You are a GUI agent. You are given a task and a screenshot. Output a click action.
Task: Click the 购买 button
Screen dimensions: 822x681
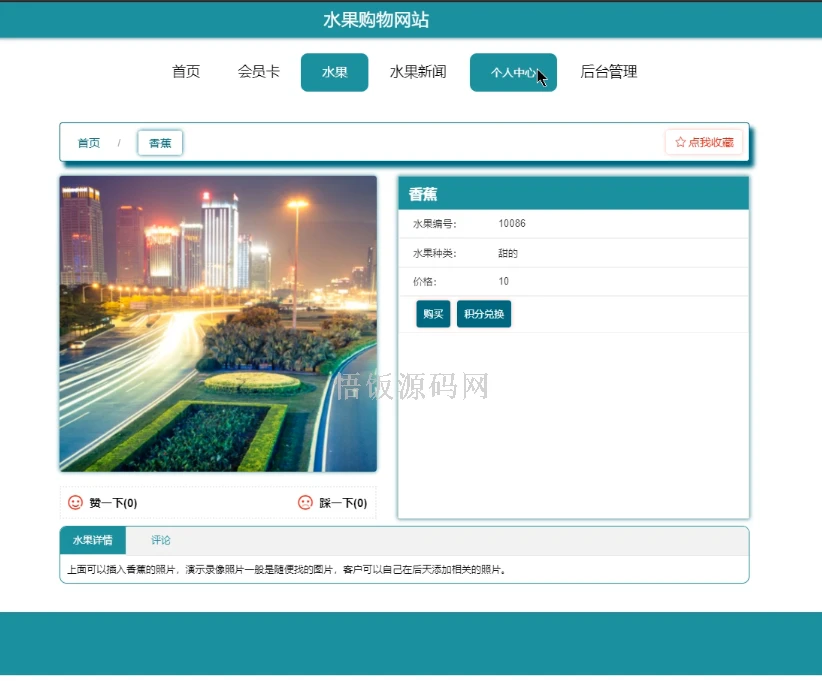point(432,313)
